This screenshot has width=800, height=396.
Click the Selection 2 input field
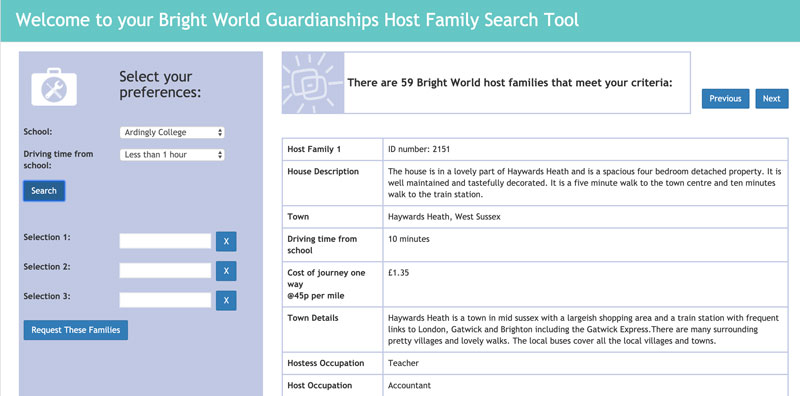click(x=165, y=270)
